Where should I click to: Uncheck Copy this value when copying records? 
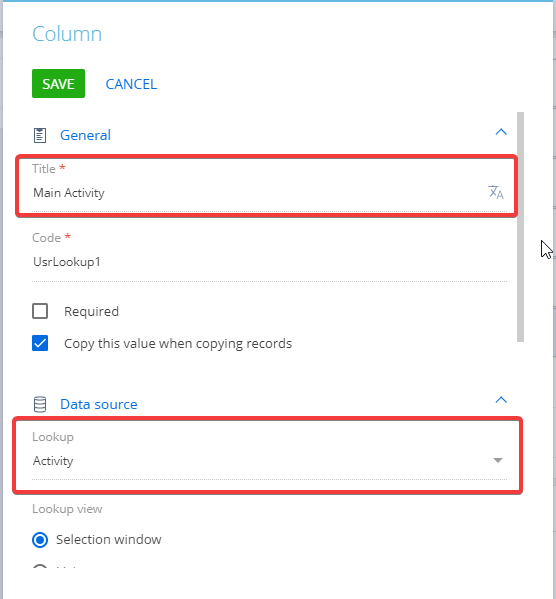coord(40,343)
